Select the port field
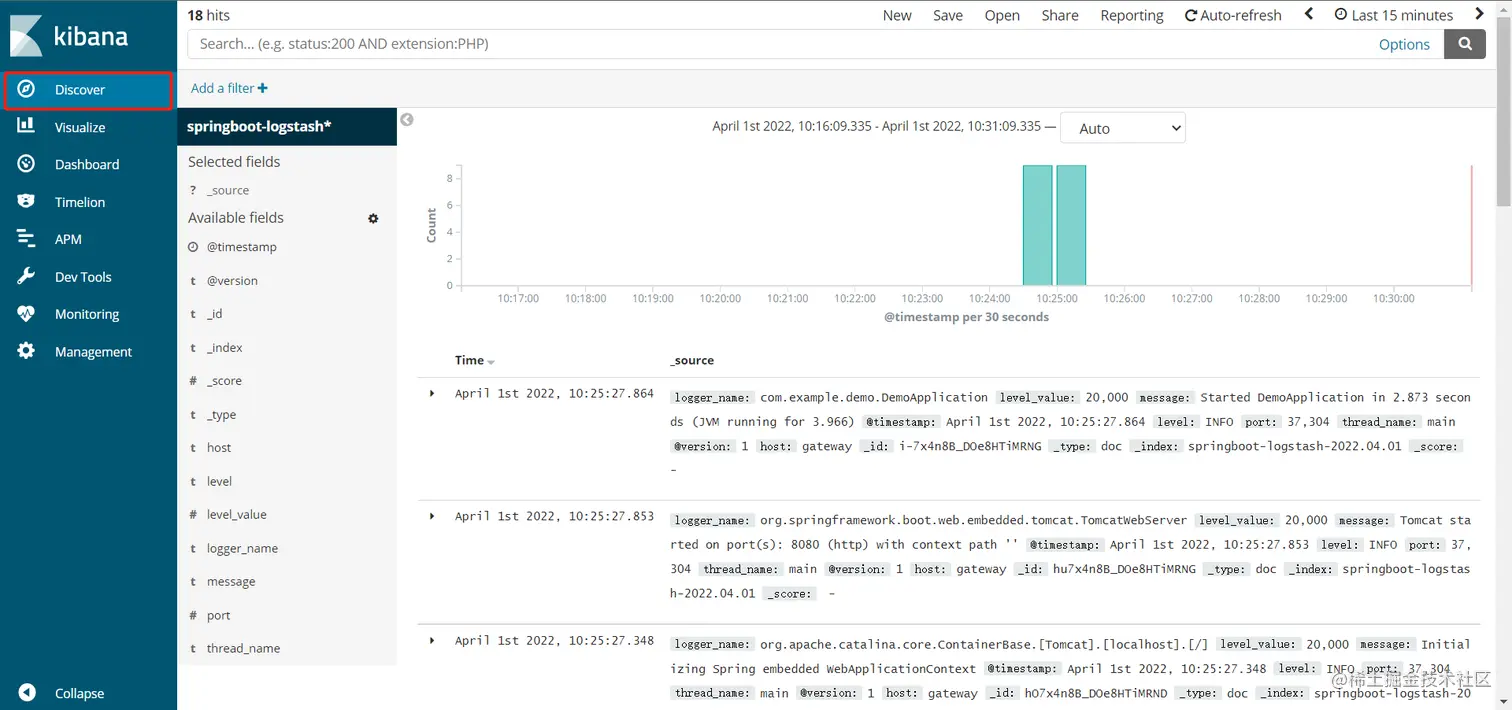1512x710 pixels. tap(218, 615)
